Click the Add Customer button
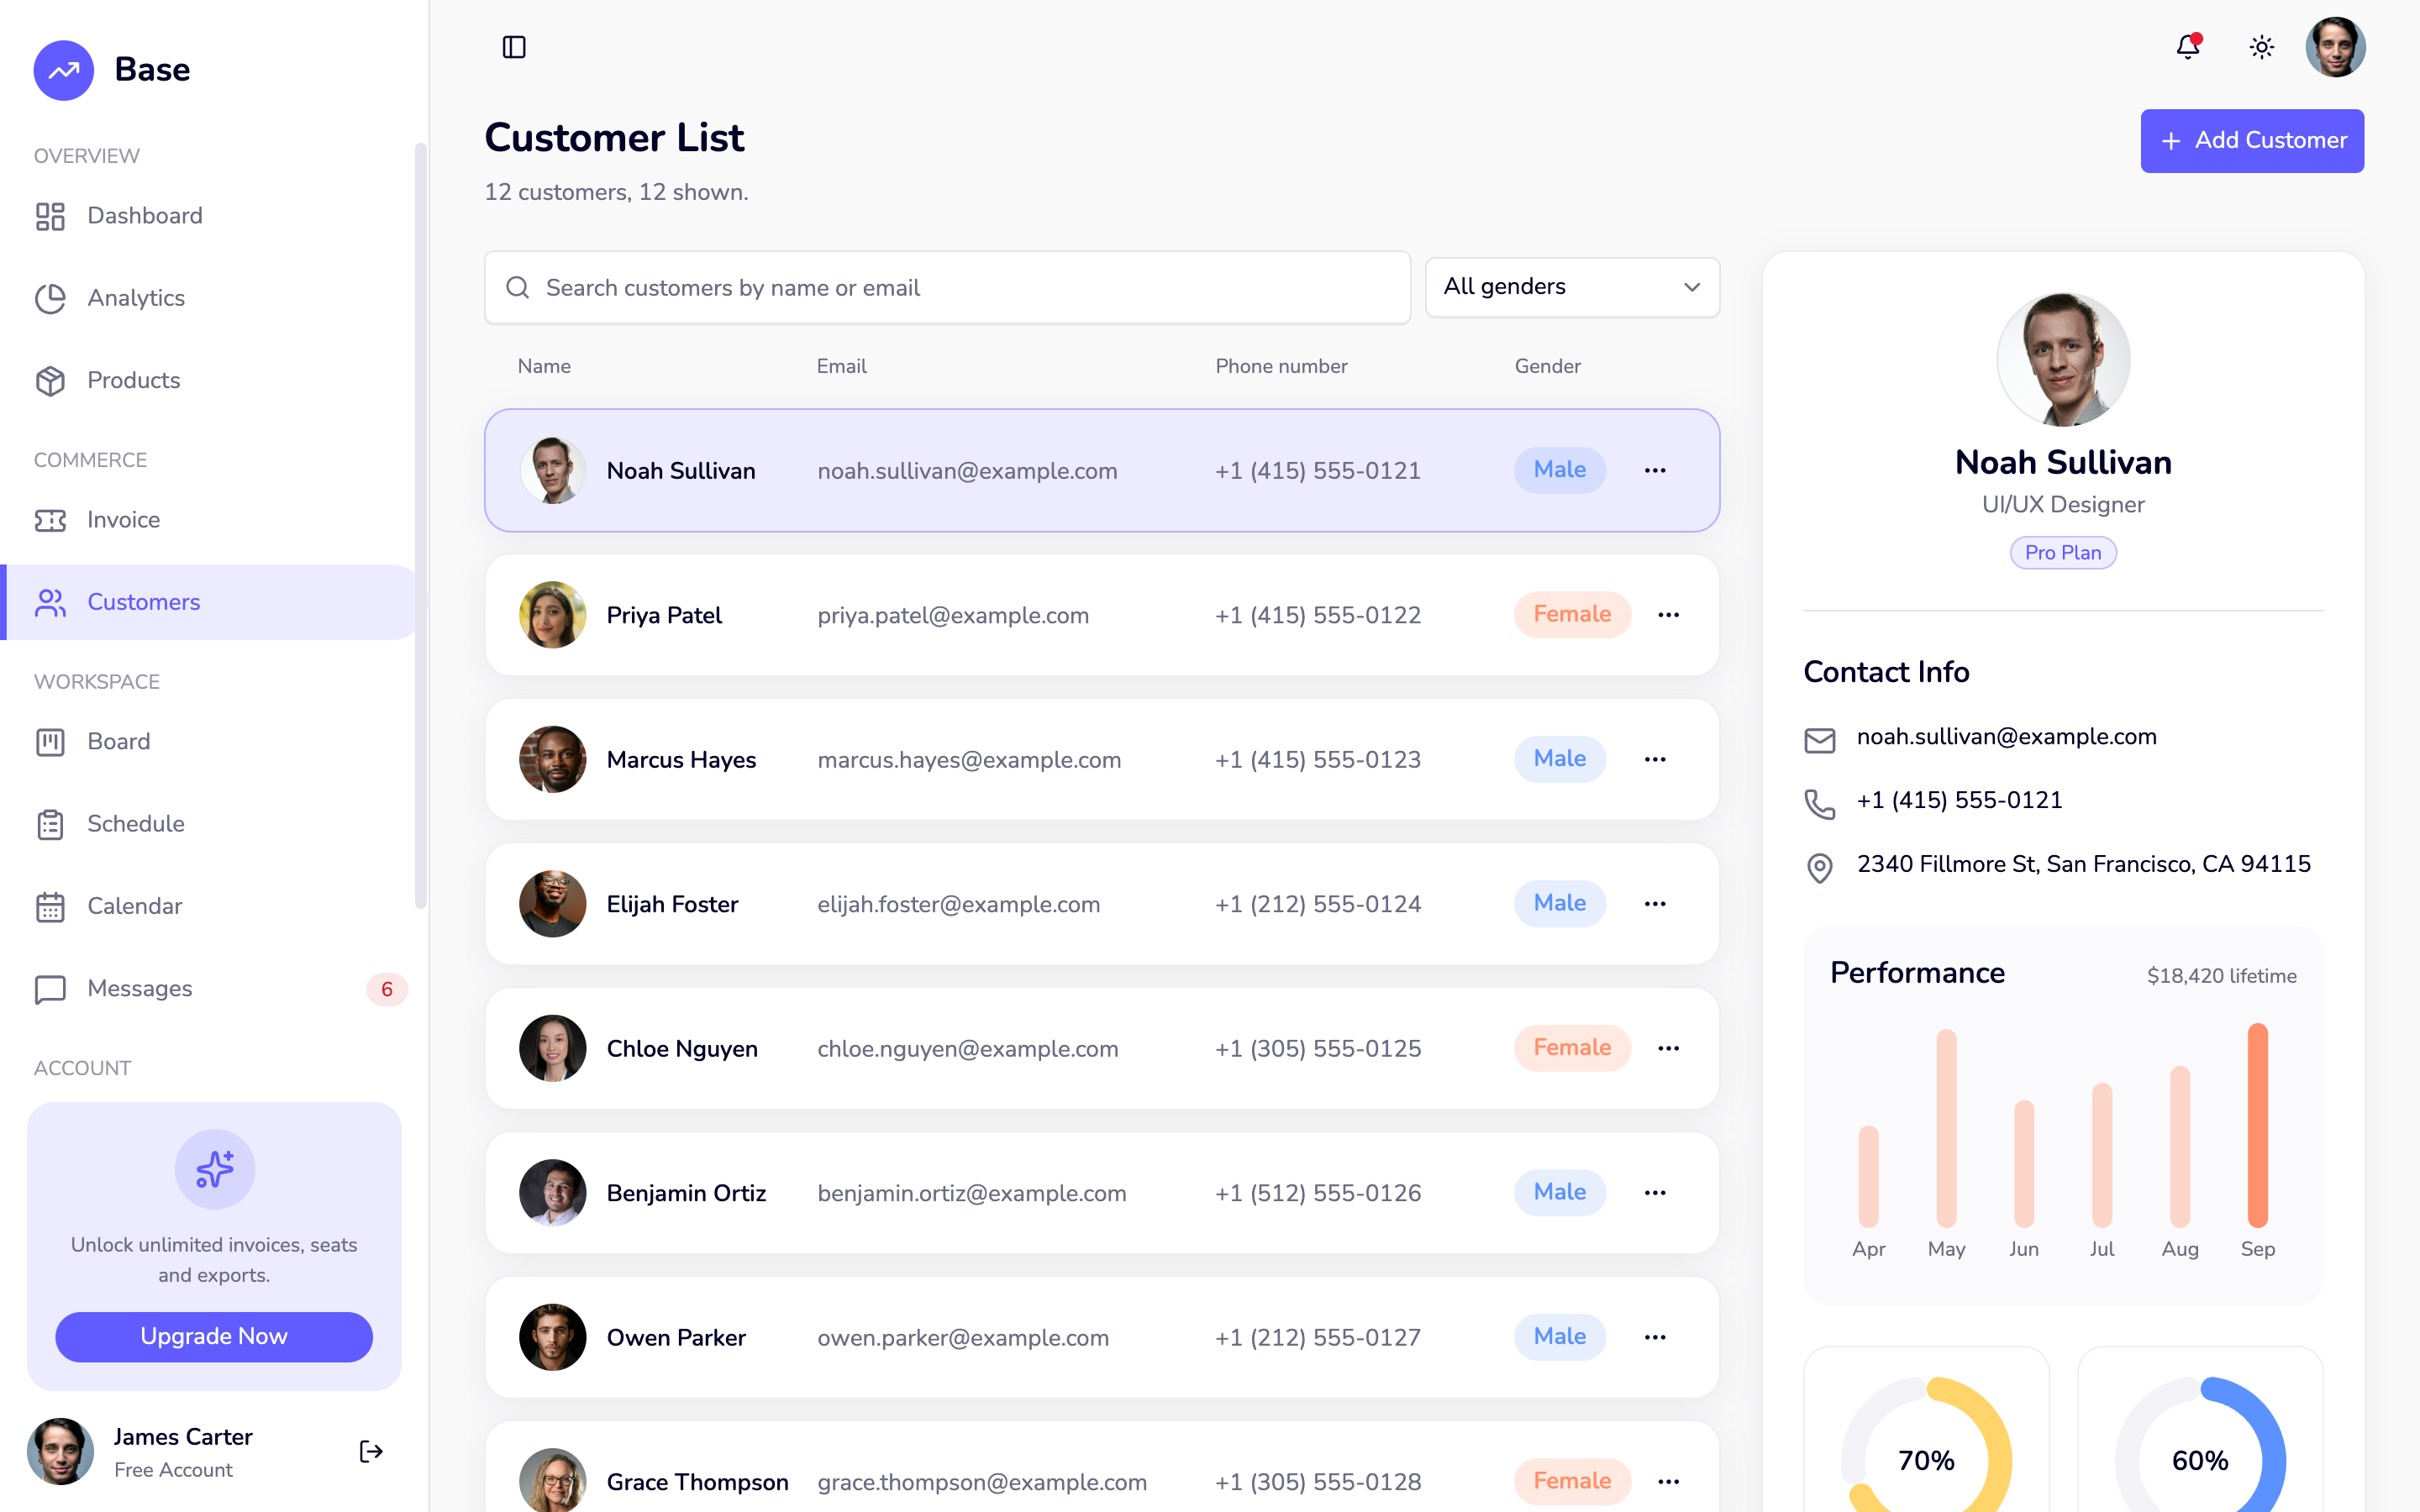The width and height of the screenshot is (2420, 1512). click(x=2252, y=141)
